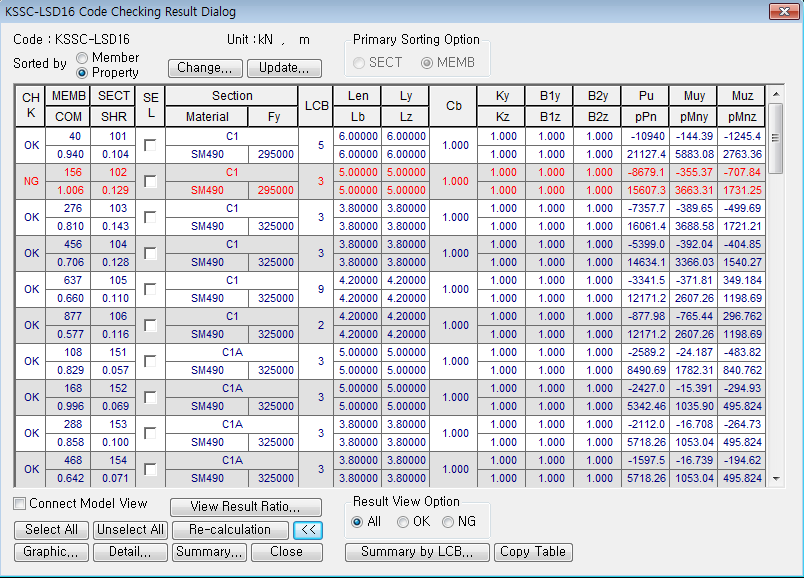Image resolution: width=804 pixels, height=578 pixels.
Task: Tick the SEL checkbox for member 276
Action: [x=150, y=217]
